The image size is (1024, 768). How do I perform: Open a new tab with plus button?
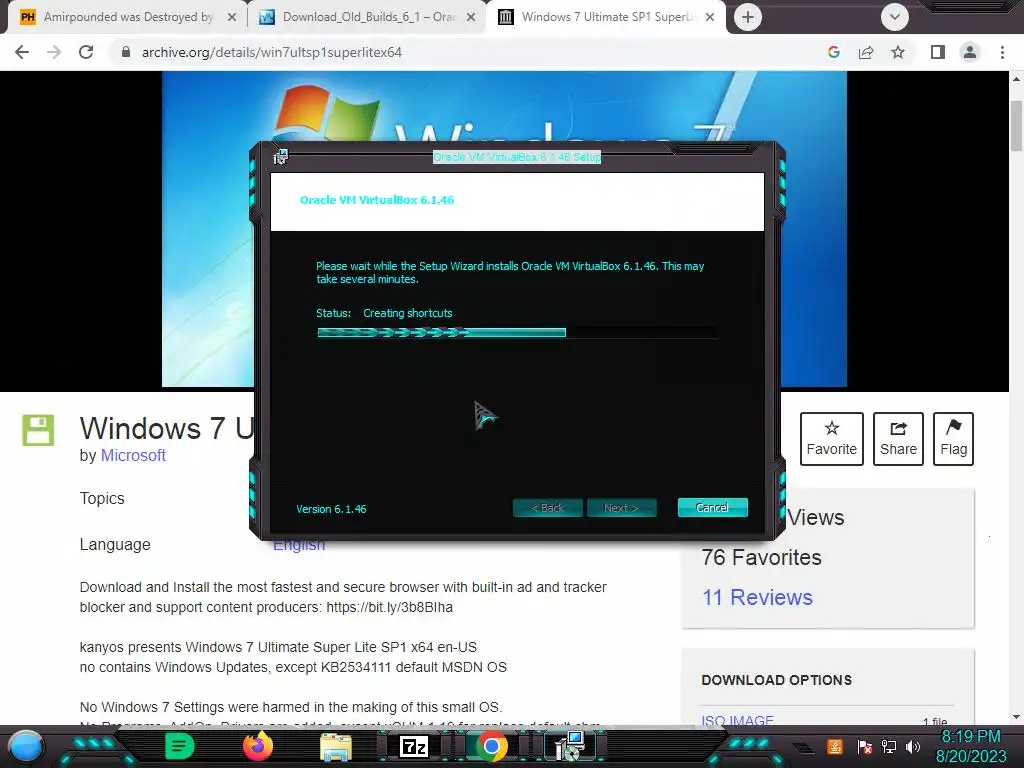748,17
